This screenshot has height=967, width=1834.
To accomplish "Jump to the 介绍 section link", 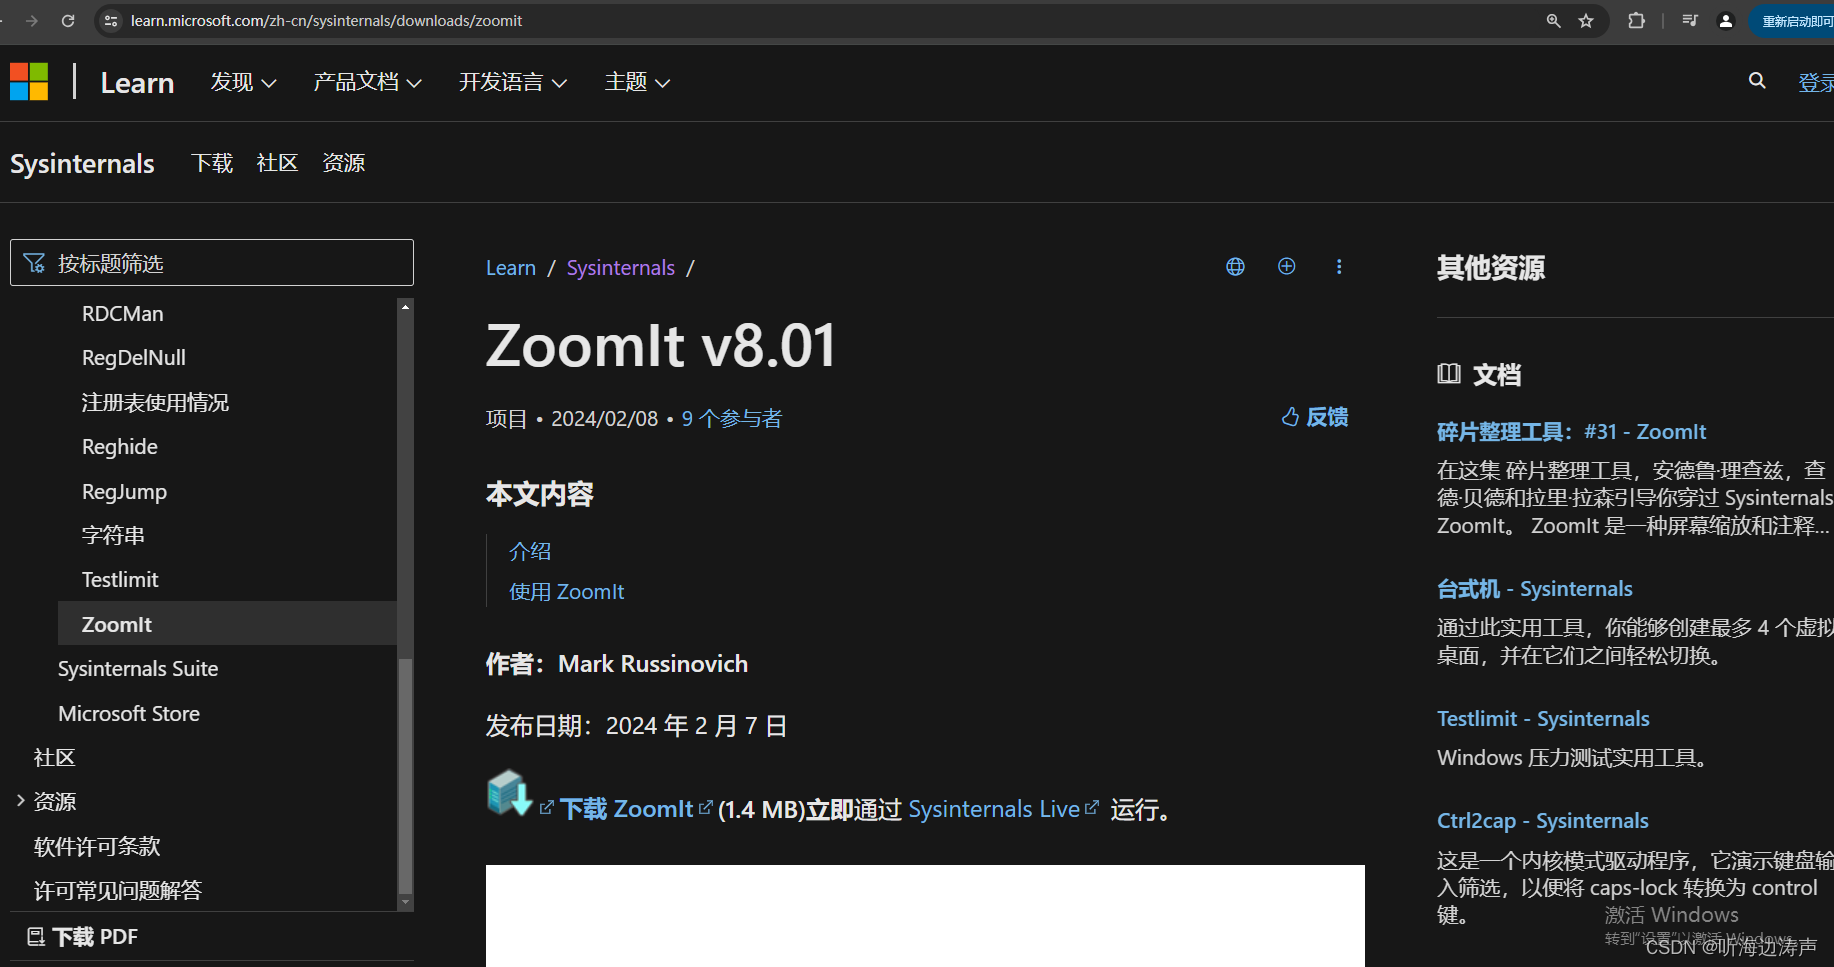I will click(x=529, y=550).
